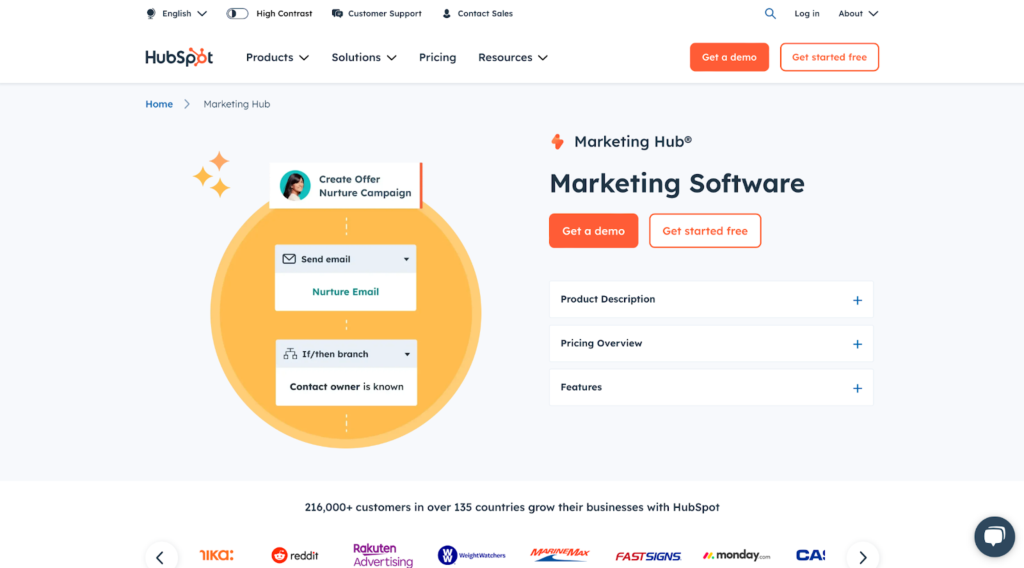Click the Home breadcrumb link

[159, 104]
